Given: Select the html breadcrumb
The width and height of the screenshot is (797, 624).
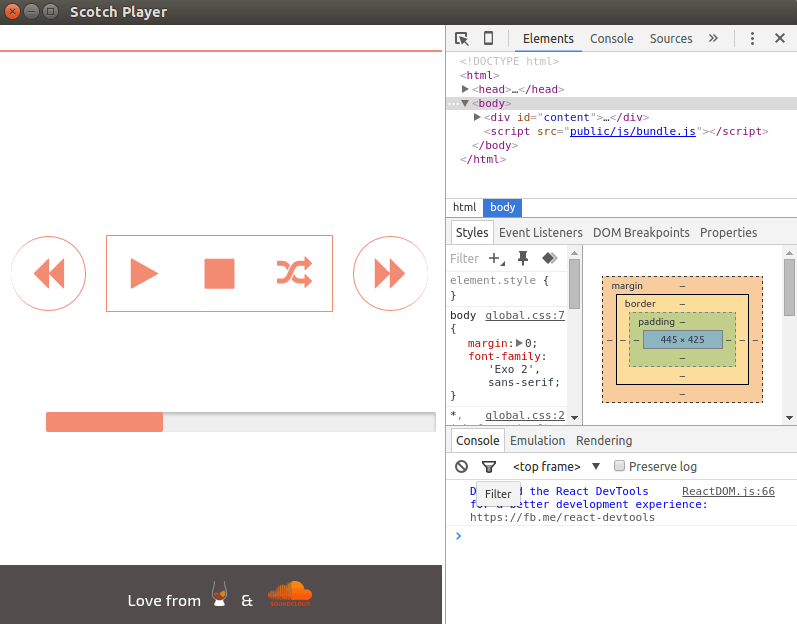Looking at the screenshot, I should 465,207.
